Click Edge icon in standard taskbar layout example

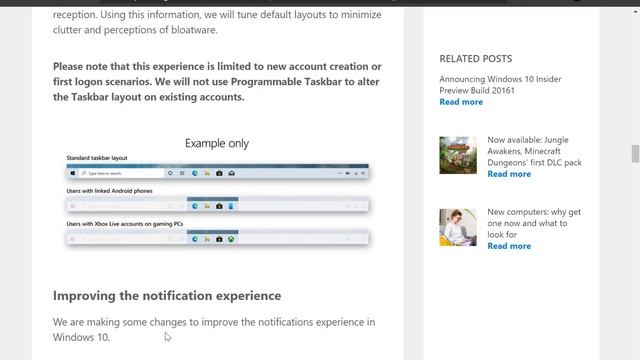click(x=195, y=173)
